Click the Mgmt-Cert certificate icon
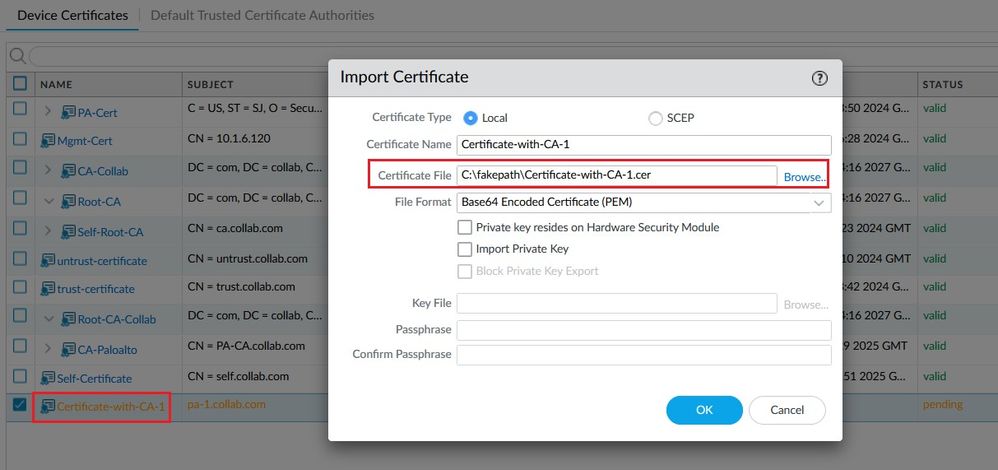Screen dimensions: 998x470 (48, 140)
